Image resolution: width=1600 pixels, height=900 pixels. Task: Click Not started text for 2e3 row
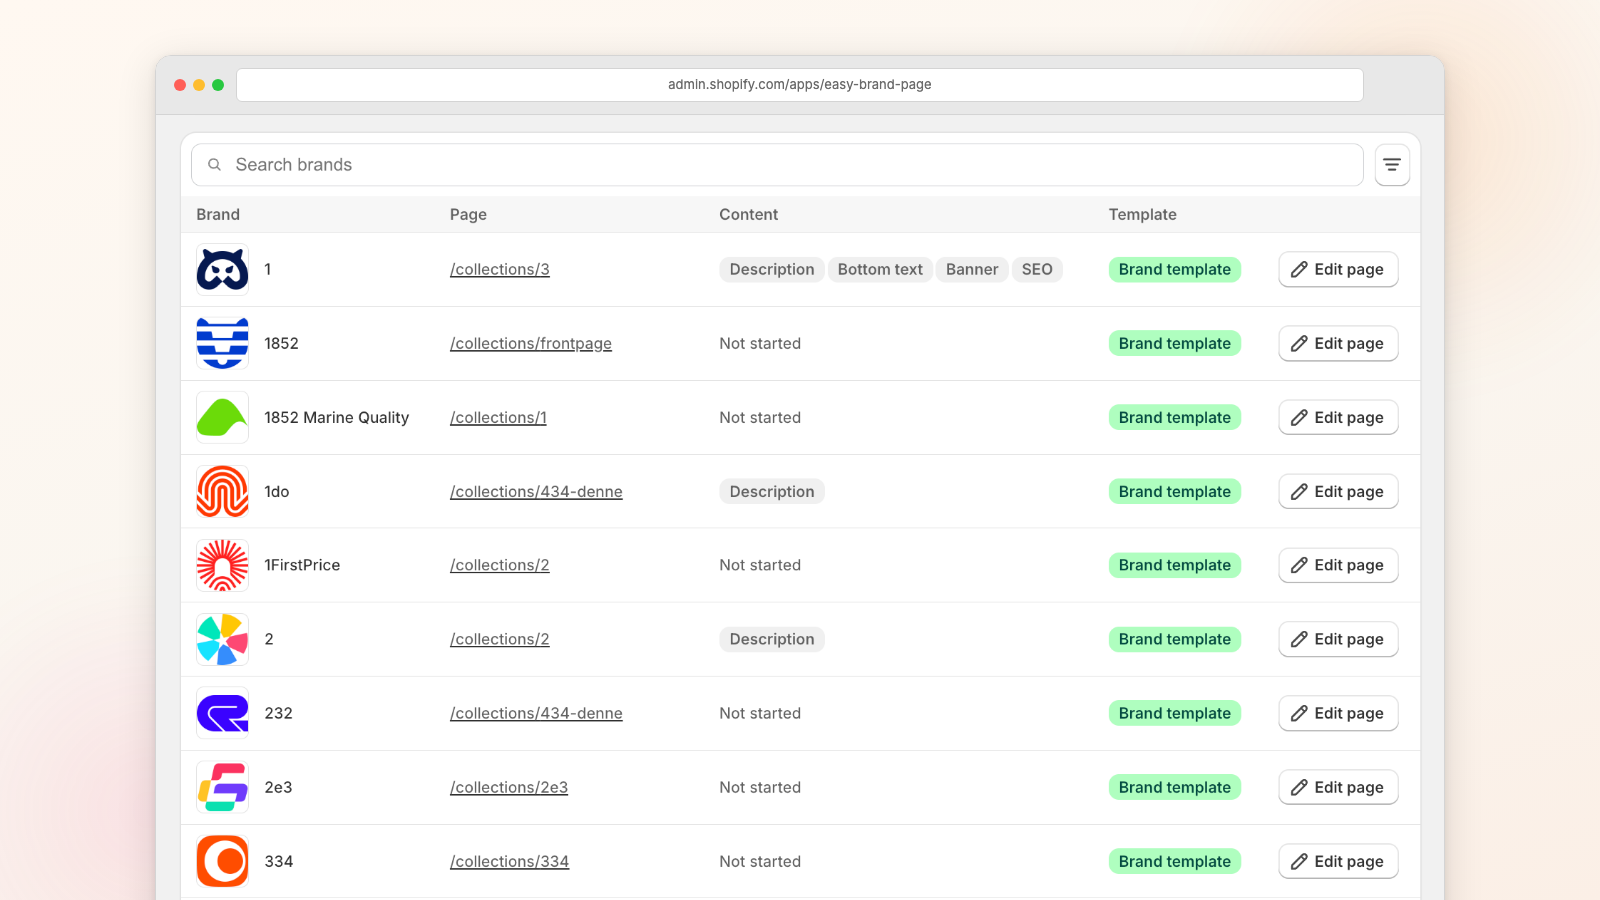(x=760, y=787)
